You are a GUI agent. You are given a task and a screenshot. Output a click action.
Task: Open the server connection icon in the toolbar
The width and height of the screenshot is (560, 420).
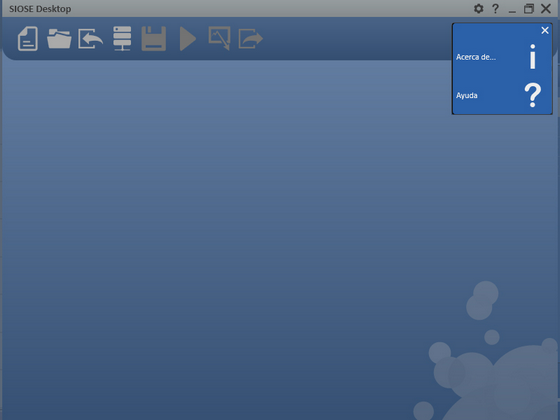coord(122,39)
